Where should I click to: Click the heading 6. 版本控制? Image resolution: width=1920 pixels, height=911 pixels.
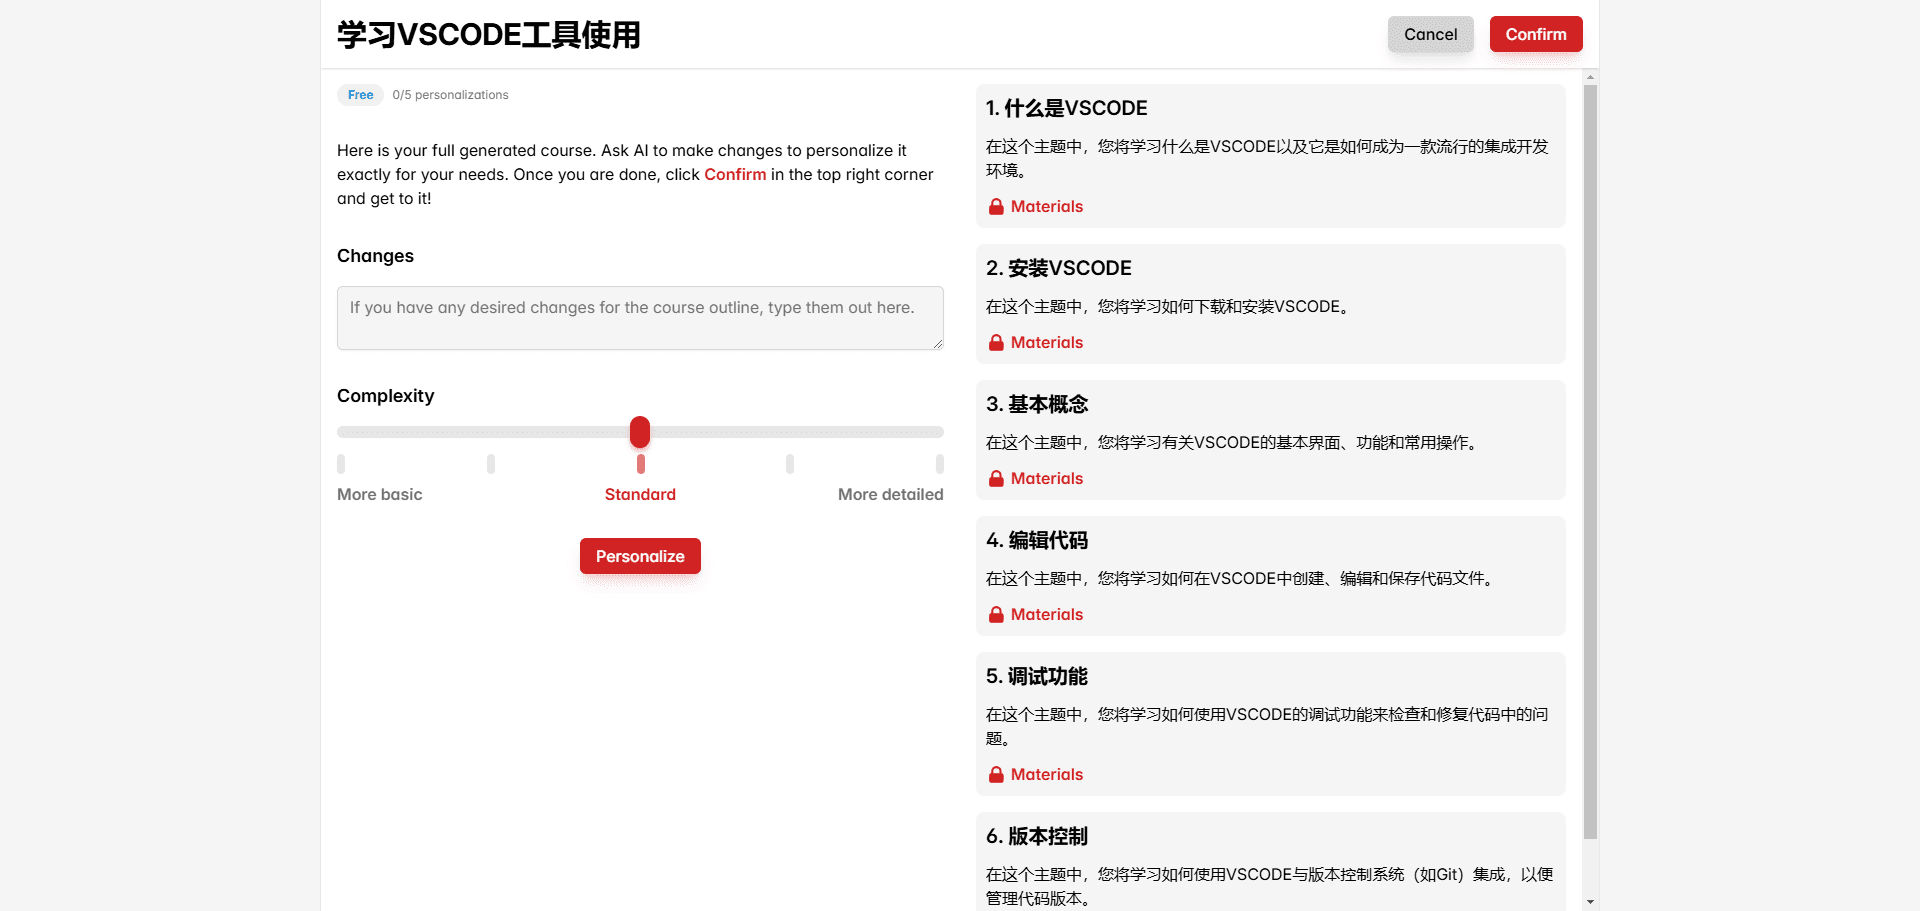[1037, 836]
